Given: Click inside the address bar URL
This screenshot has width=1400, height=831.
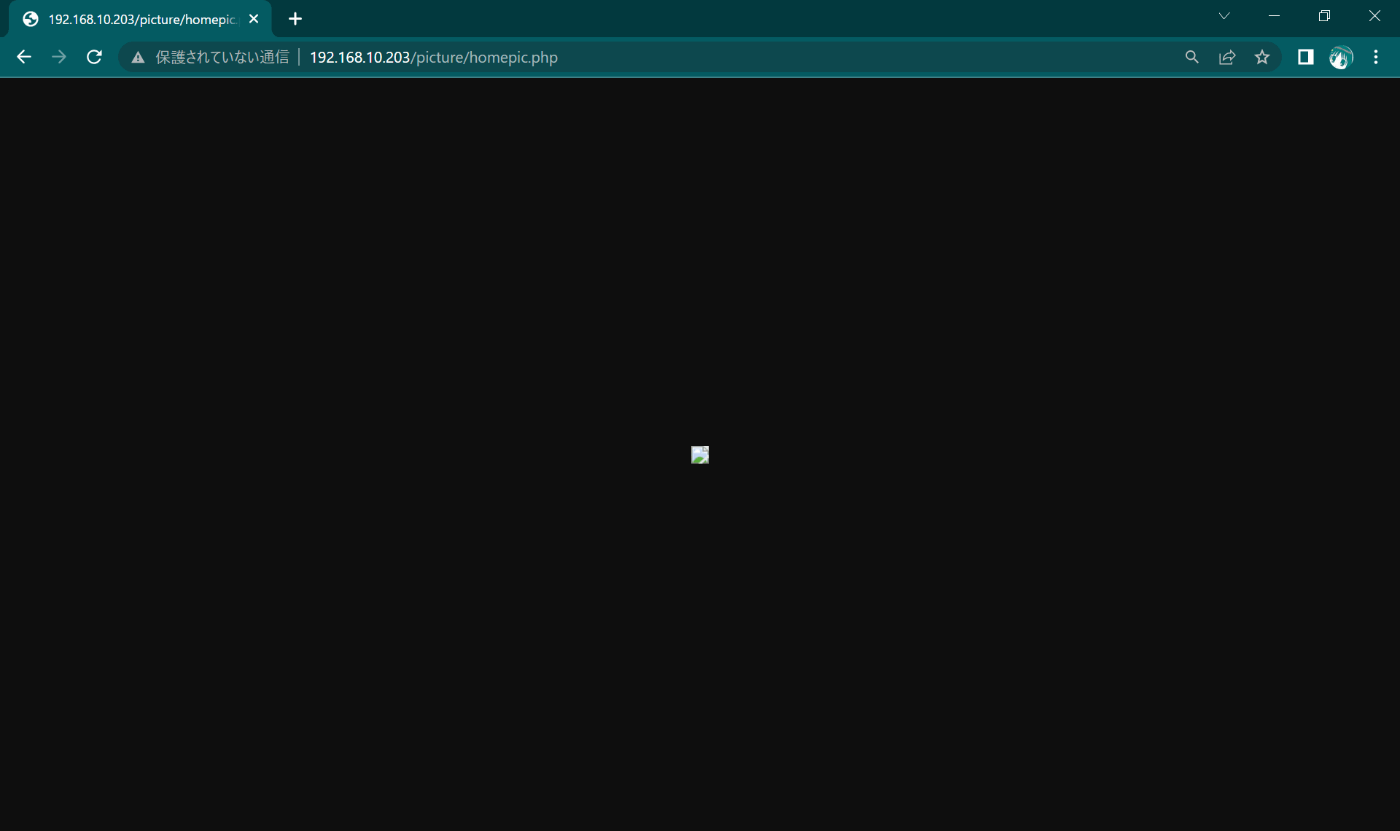Looking at the screenshot, I should coord(434,57).
